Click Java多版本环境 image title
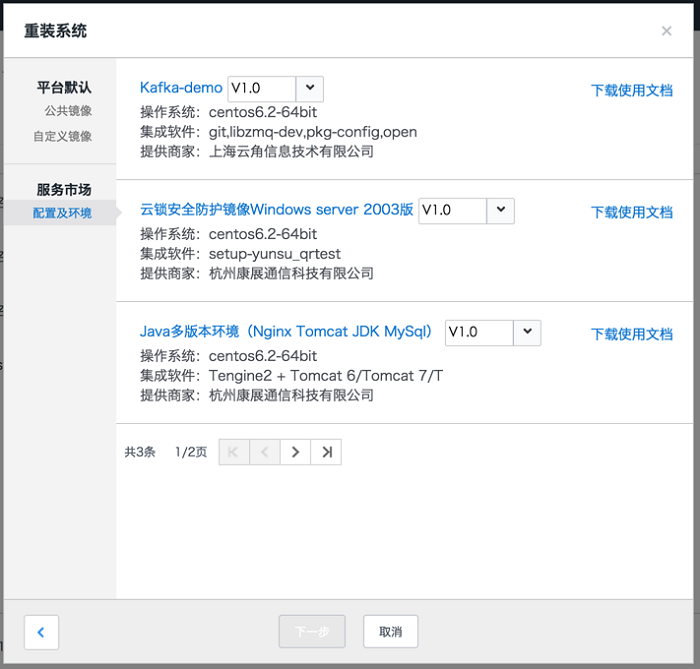 (x=288, y=332)
